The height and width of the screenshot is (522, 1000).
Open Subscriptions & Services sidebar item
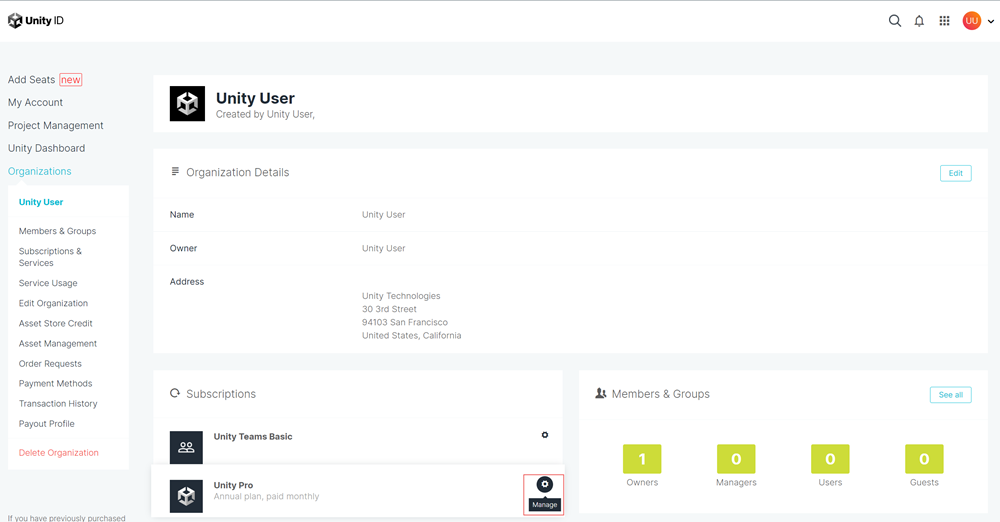[50, 257]
